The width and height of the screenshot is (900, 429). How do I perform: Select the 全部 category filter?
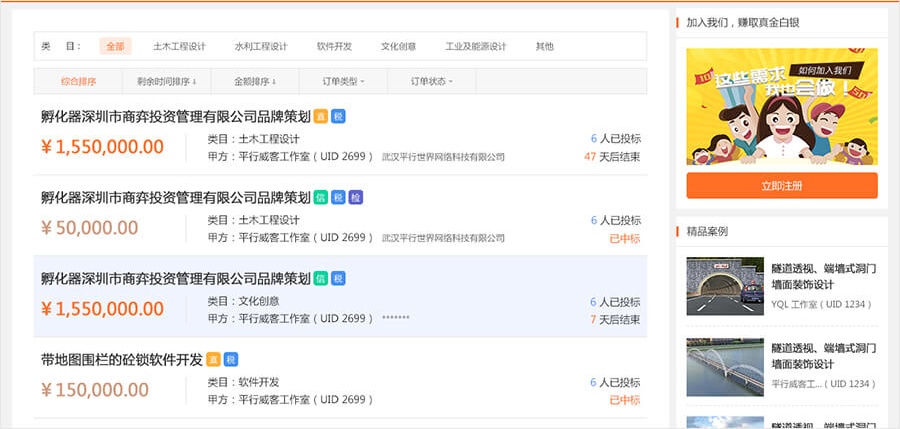pyautogui.click(x=115, y=47)
